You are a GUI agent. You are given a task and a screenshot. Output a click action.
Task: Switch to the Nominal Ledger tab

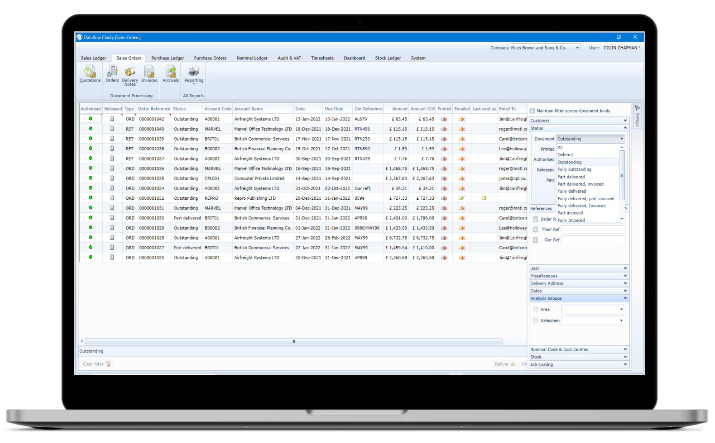pyautogui.click(x=252, y=58)
